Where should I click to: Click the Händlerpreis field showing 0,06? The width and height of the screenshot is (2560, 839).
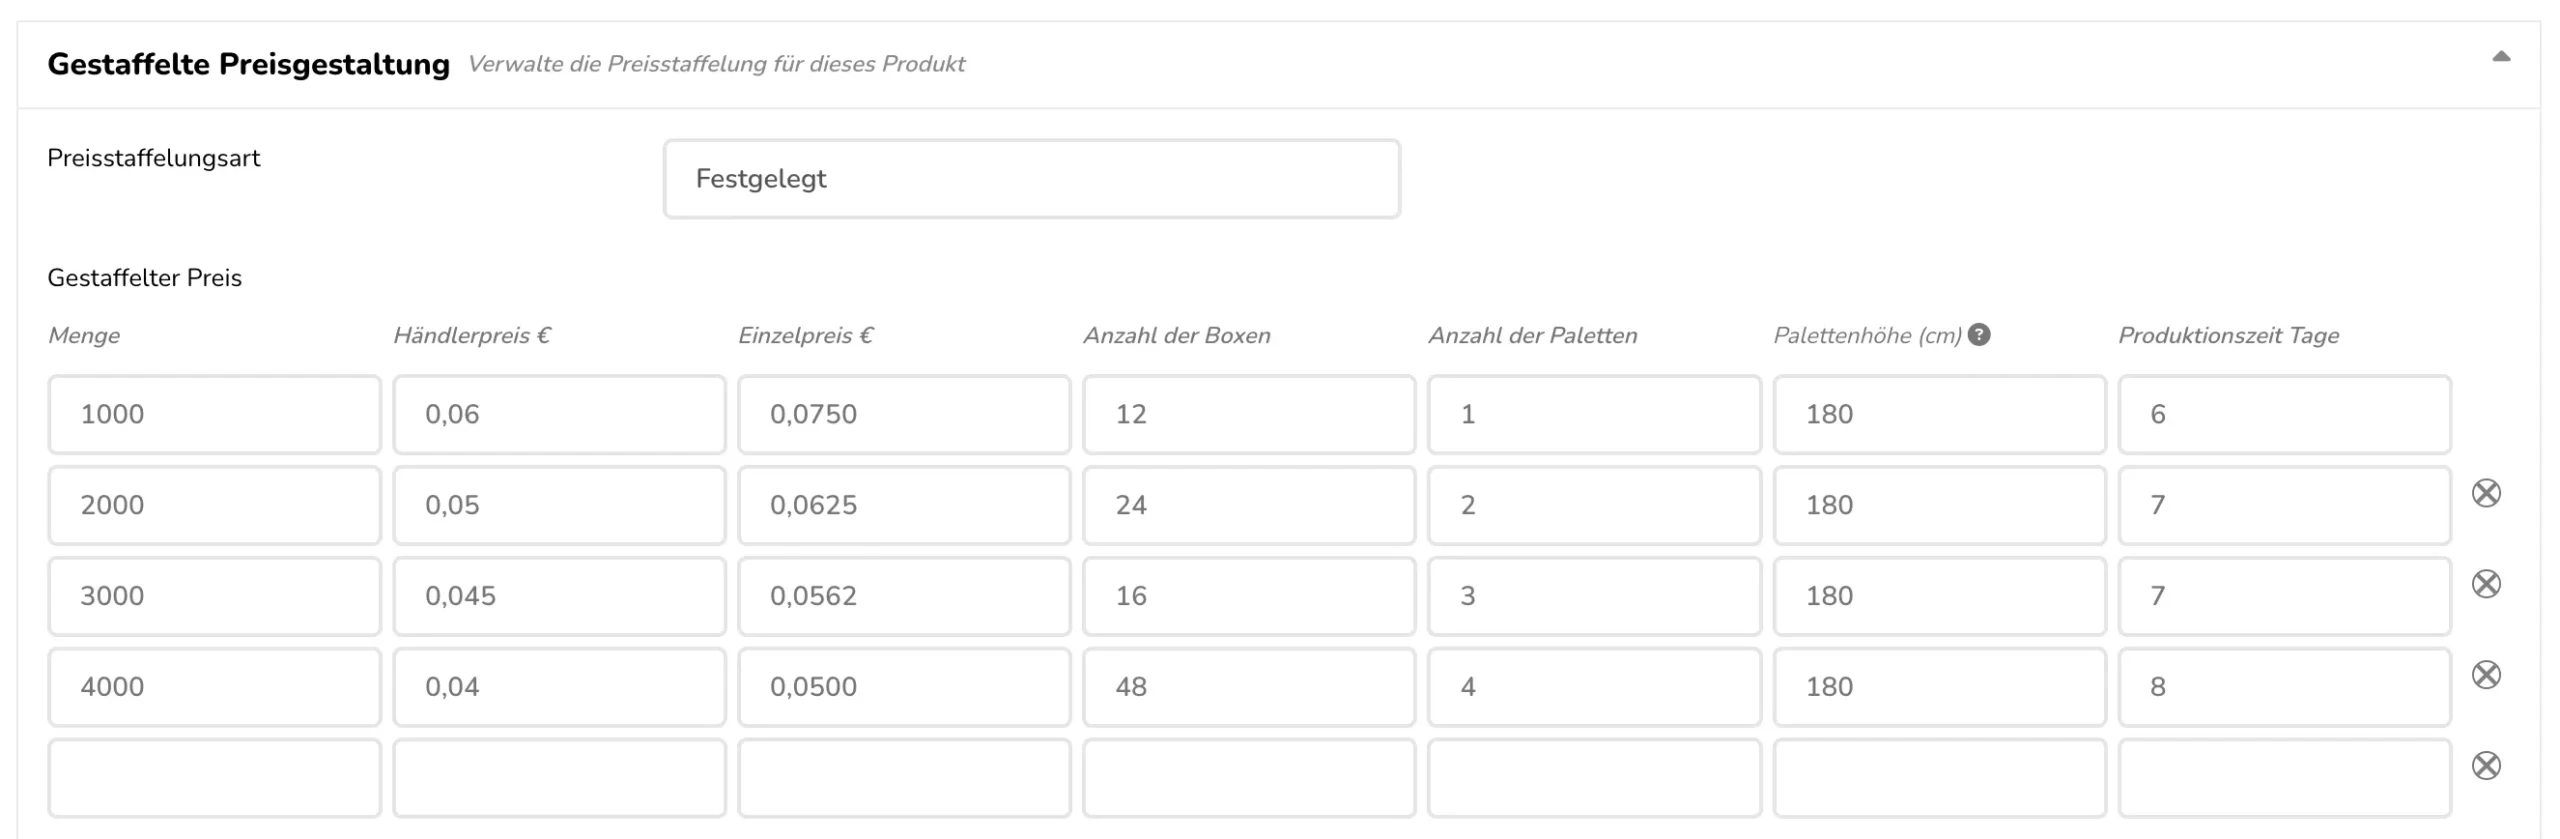click(559, 414)
